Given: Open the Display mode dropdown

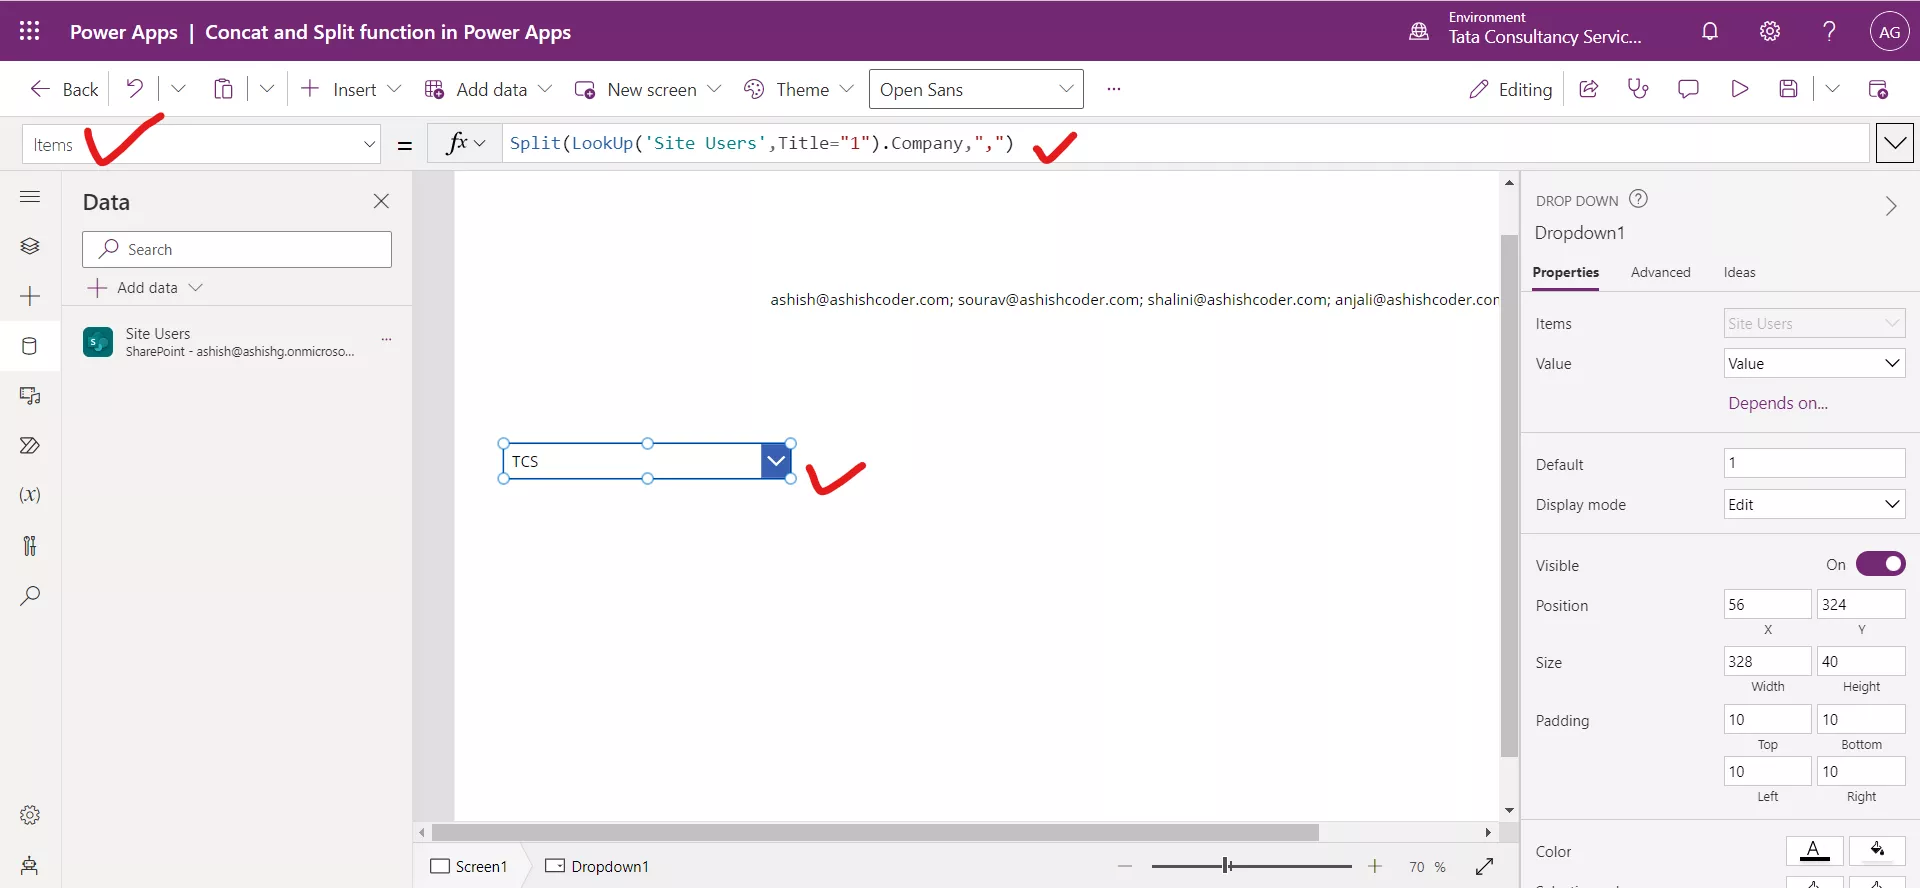Looking at the screenshot, I should [1814, 504].
